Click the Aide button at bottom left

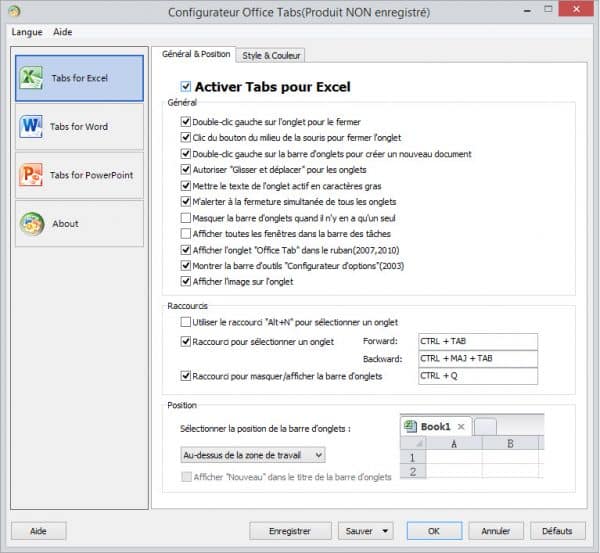click(x=38, y=531)
